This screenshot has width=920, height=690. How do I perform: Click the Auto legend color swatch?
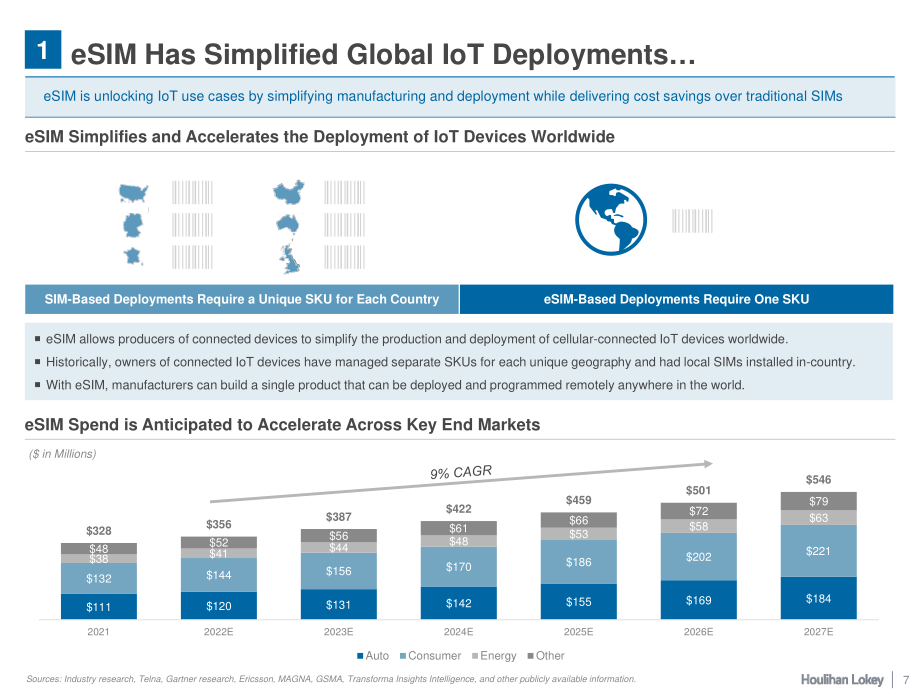point(360,656)
